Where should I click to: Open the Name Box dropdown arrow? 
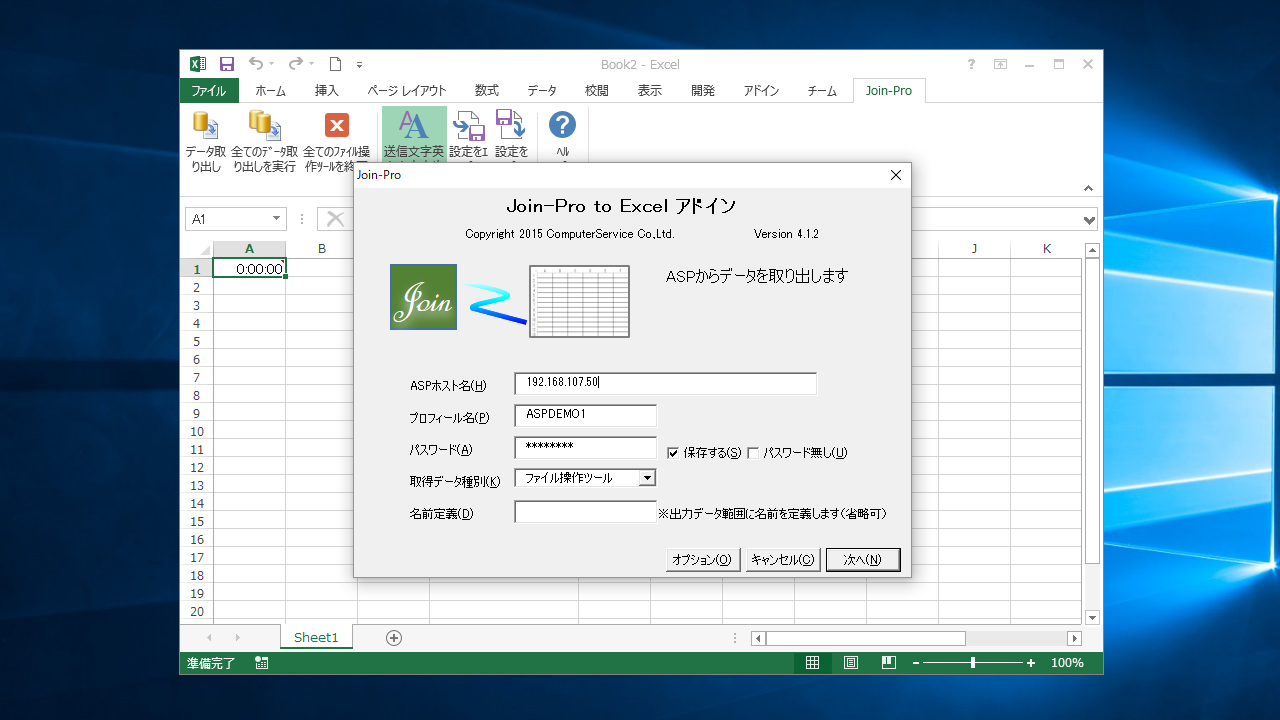(277, 219)
